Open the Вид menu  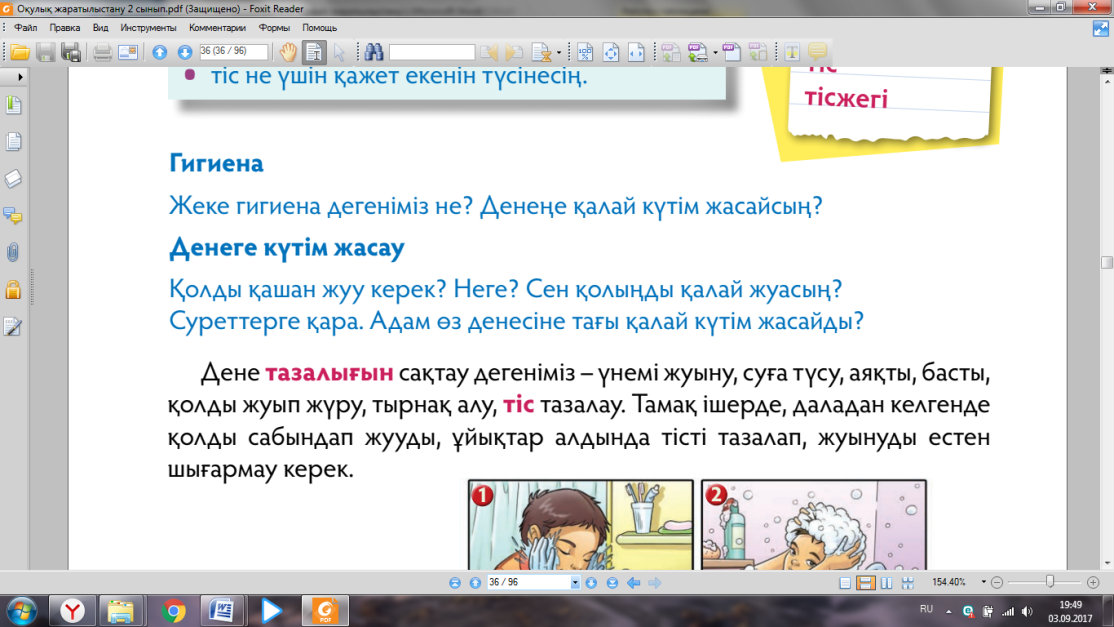[x=100, y=28]
